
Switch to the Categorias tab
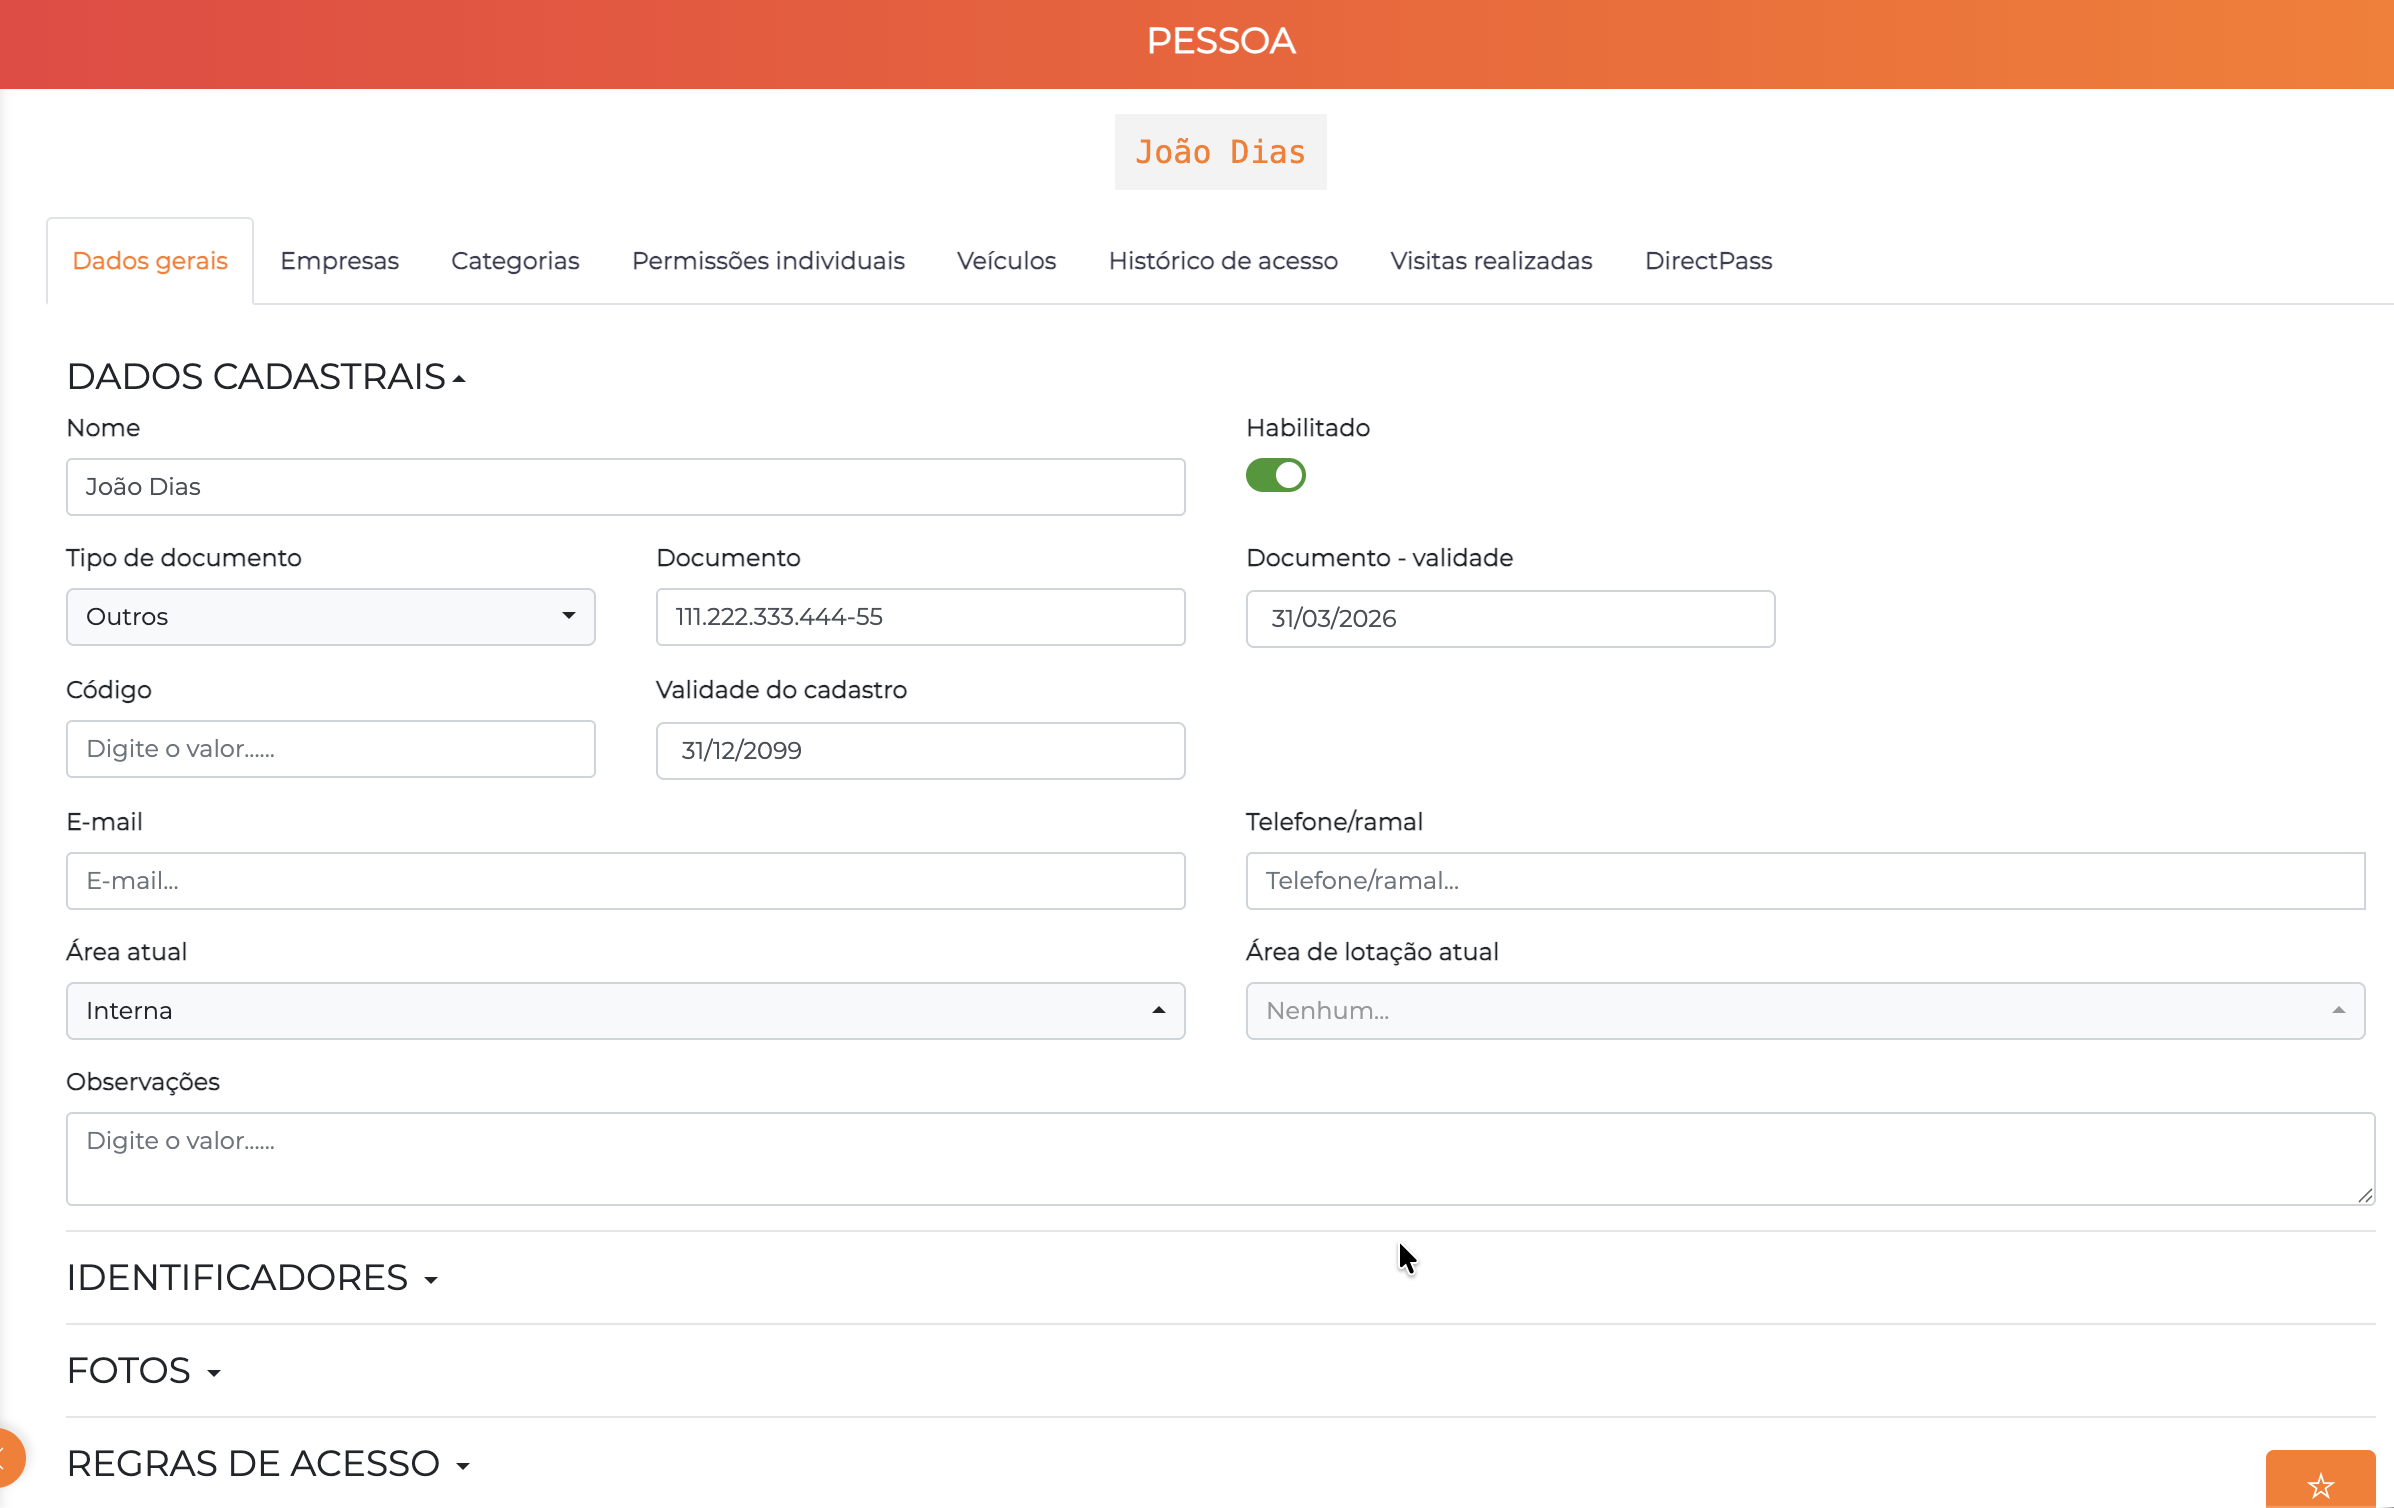click(x=515, y=261)
